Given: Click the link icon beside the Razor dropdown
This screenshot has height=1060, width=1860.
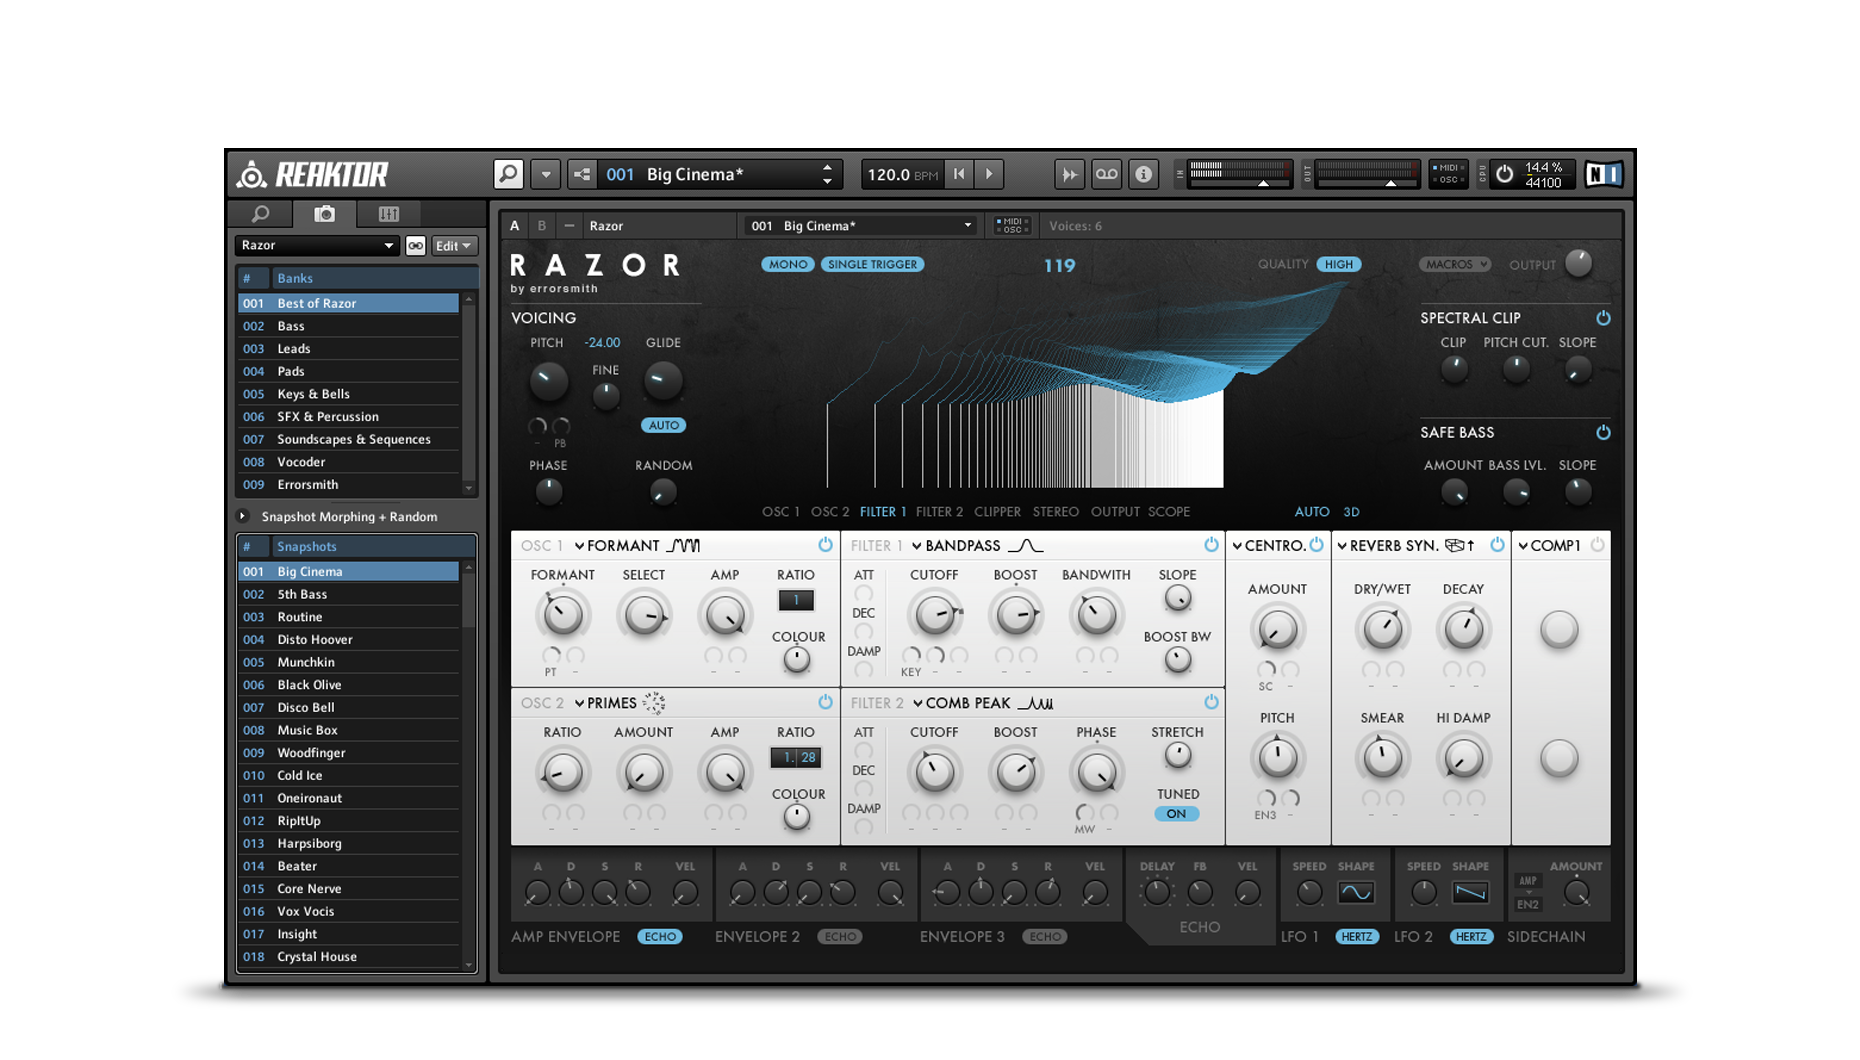Looking at the screenshot, I should pos(416,246).
